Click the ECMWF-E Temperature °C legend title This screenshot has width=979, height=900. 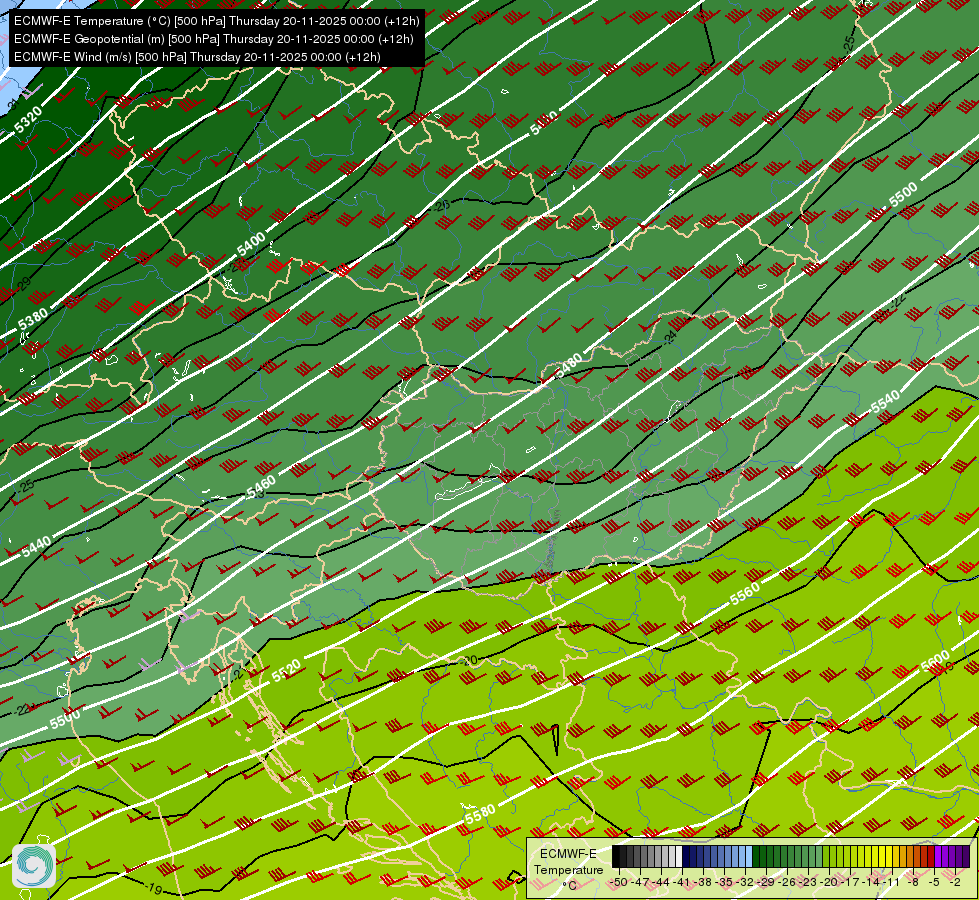coord(569,870)
